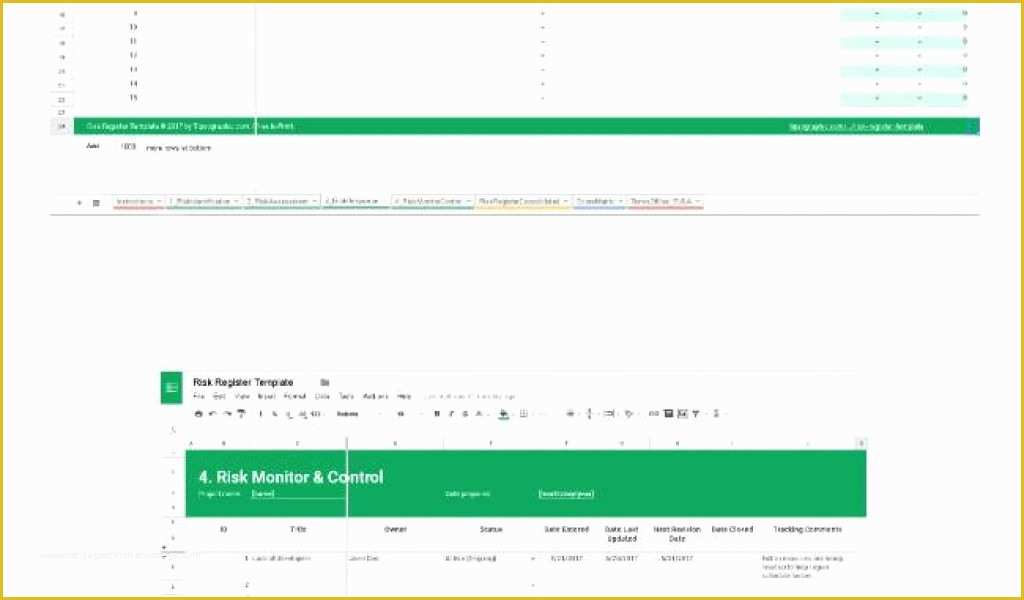The height and width of the screenshot is (600, 1024).
Task: Click the Insert comment icon
Action: [x=668, y=414]
